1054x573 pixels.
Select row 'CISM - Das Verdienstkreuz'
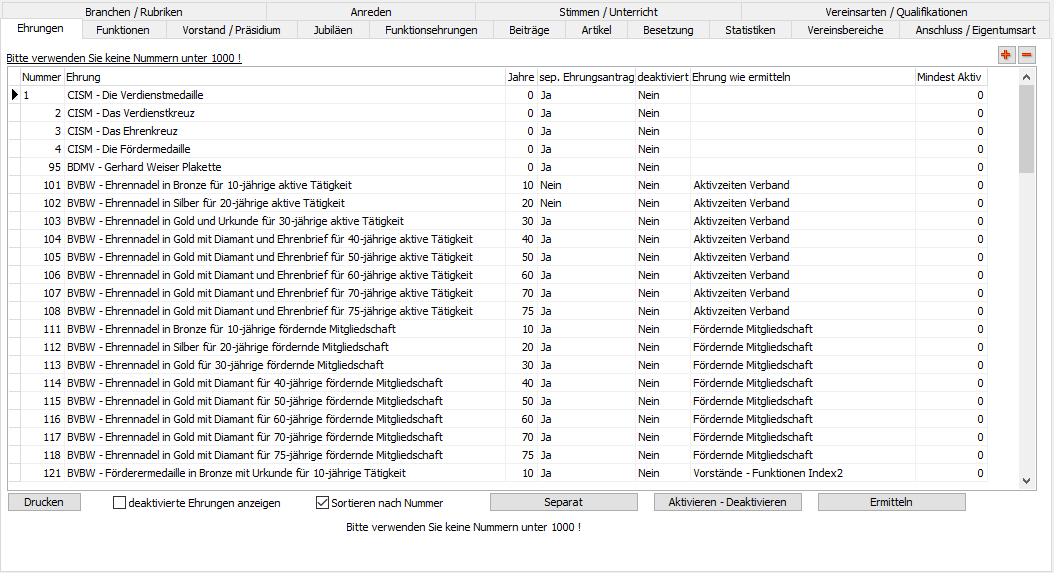[x=497, y=113]
